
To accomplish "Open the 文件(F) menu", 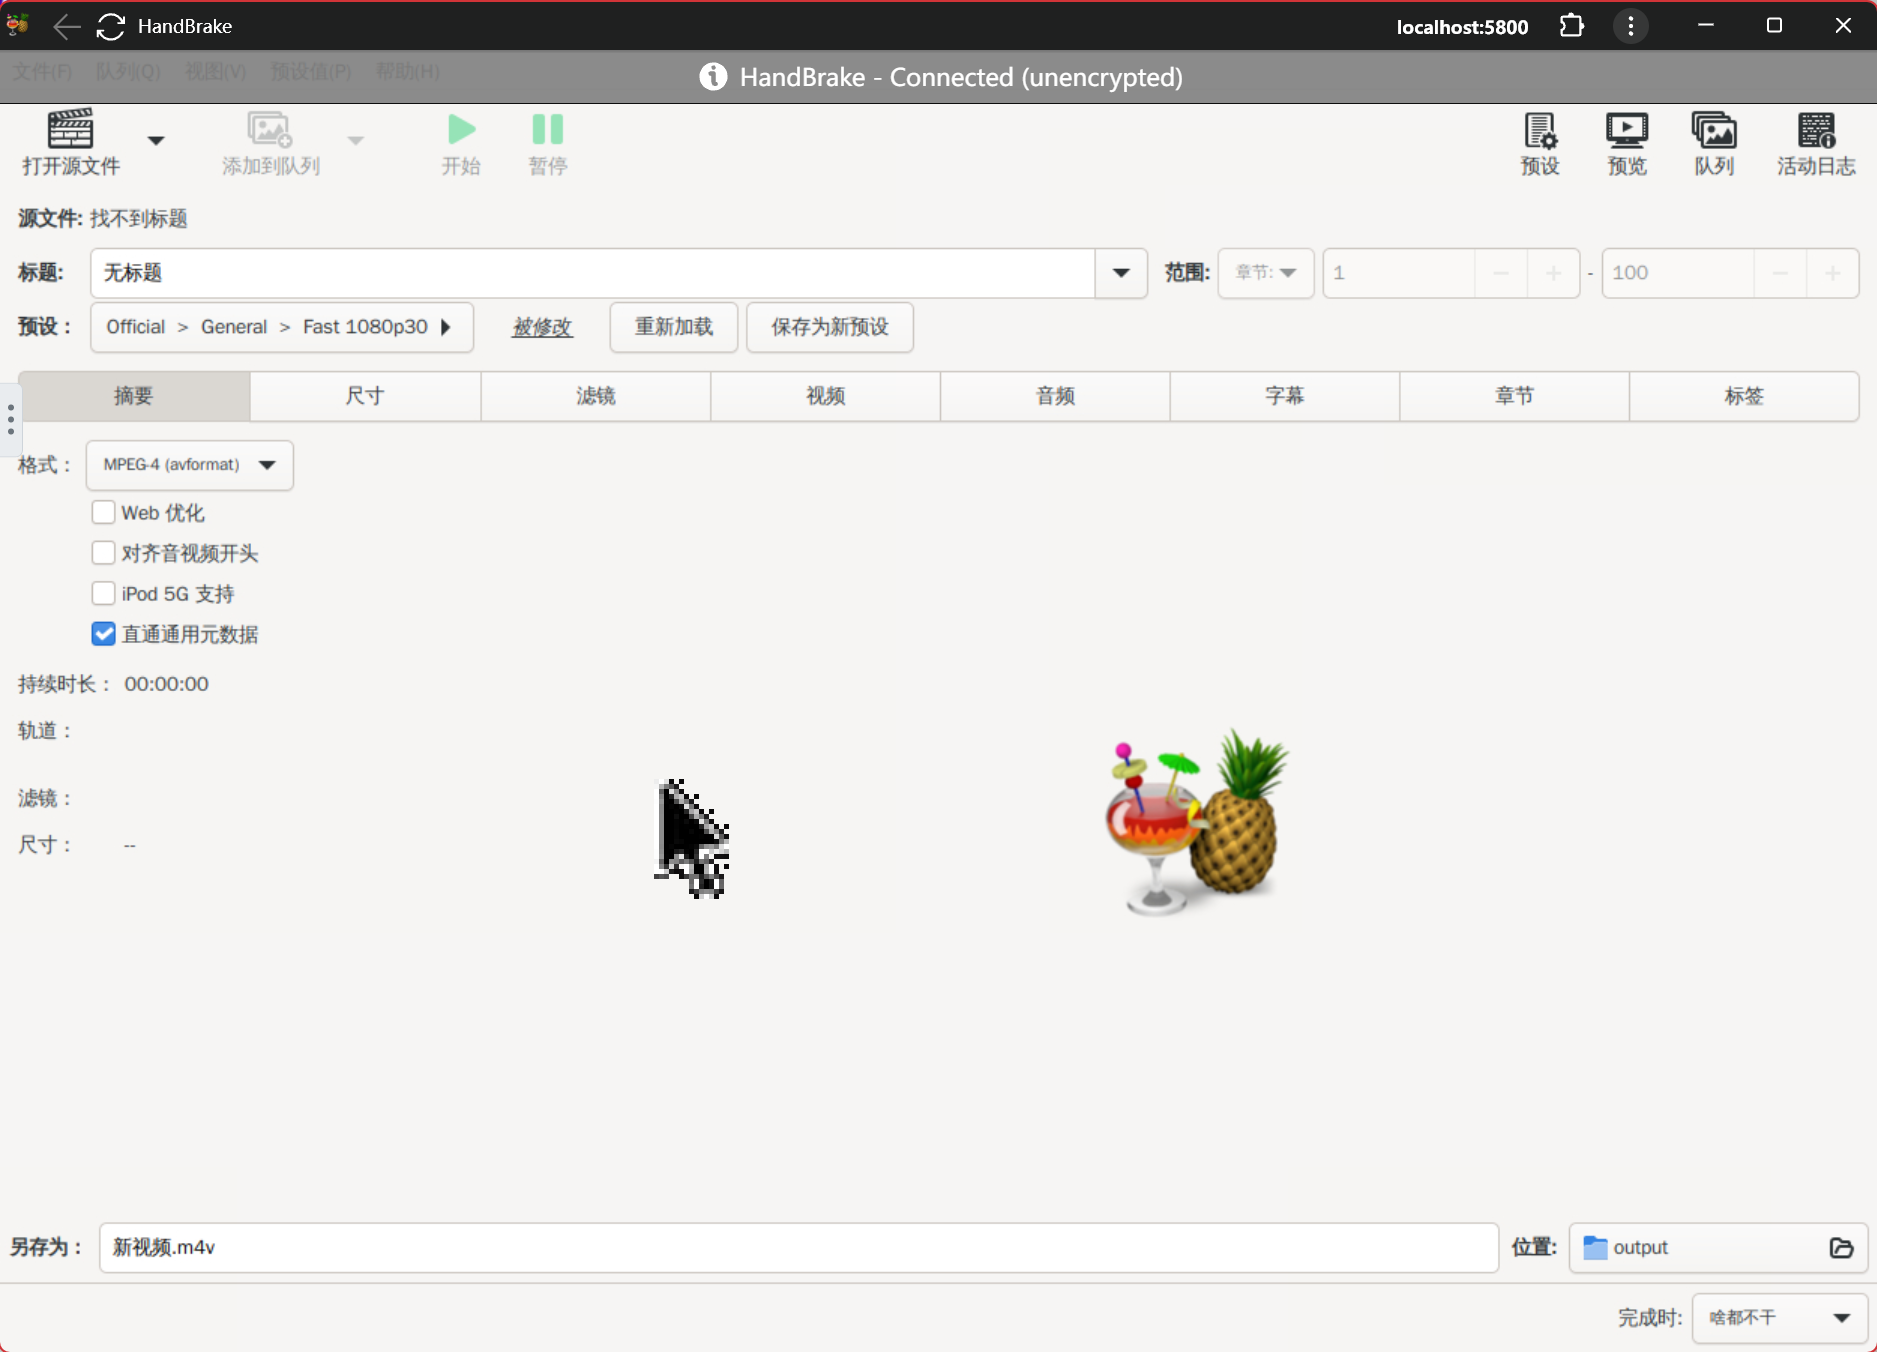I will (x=43, y=72).
